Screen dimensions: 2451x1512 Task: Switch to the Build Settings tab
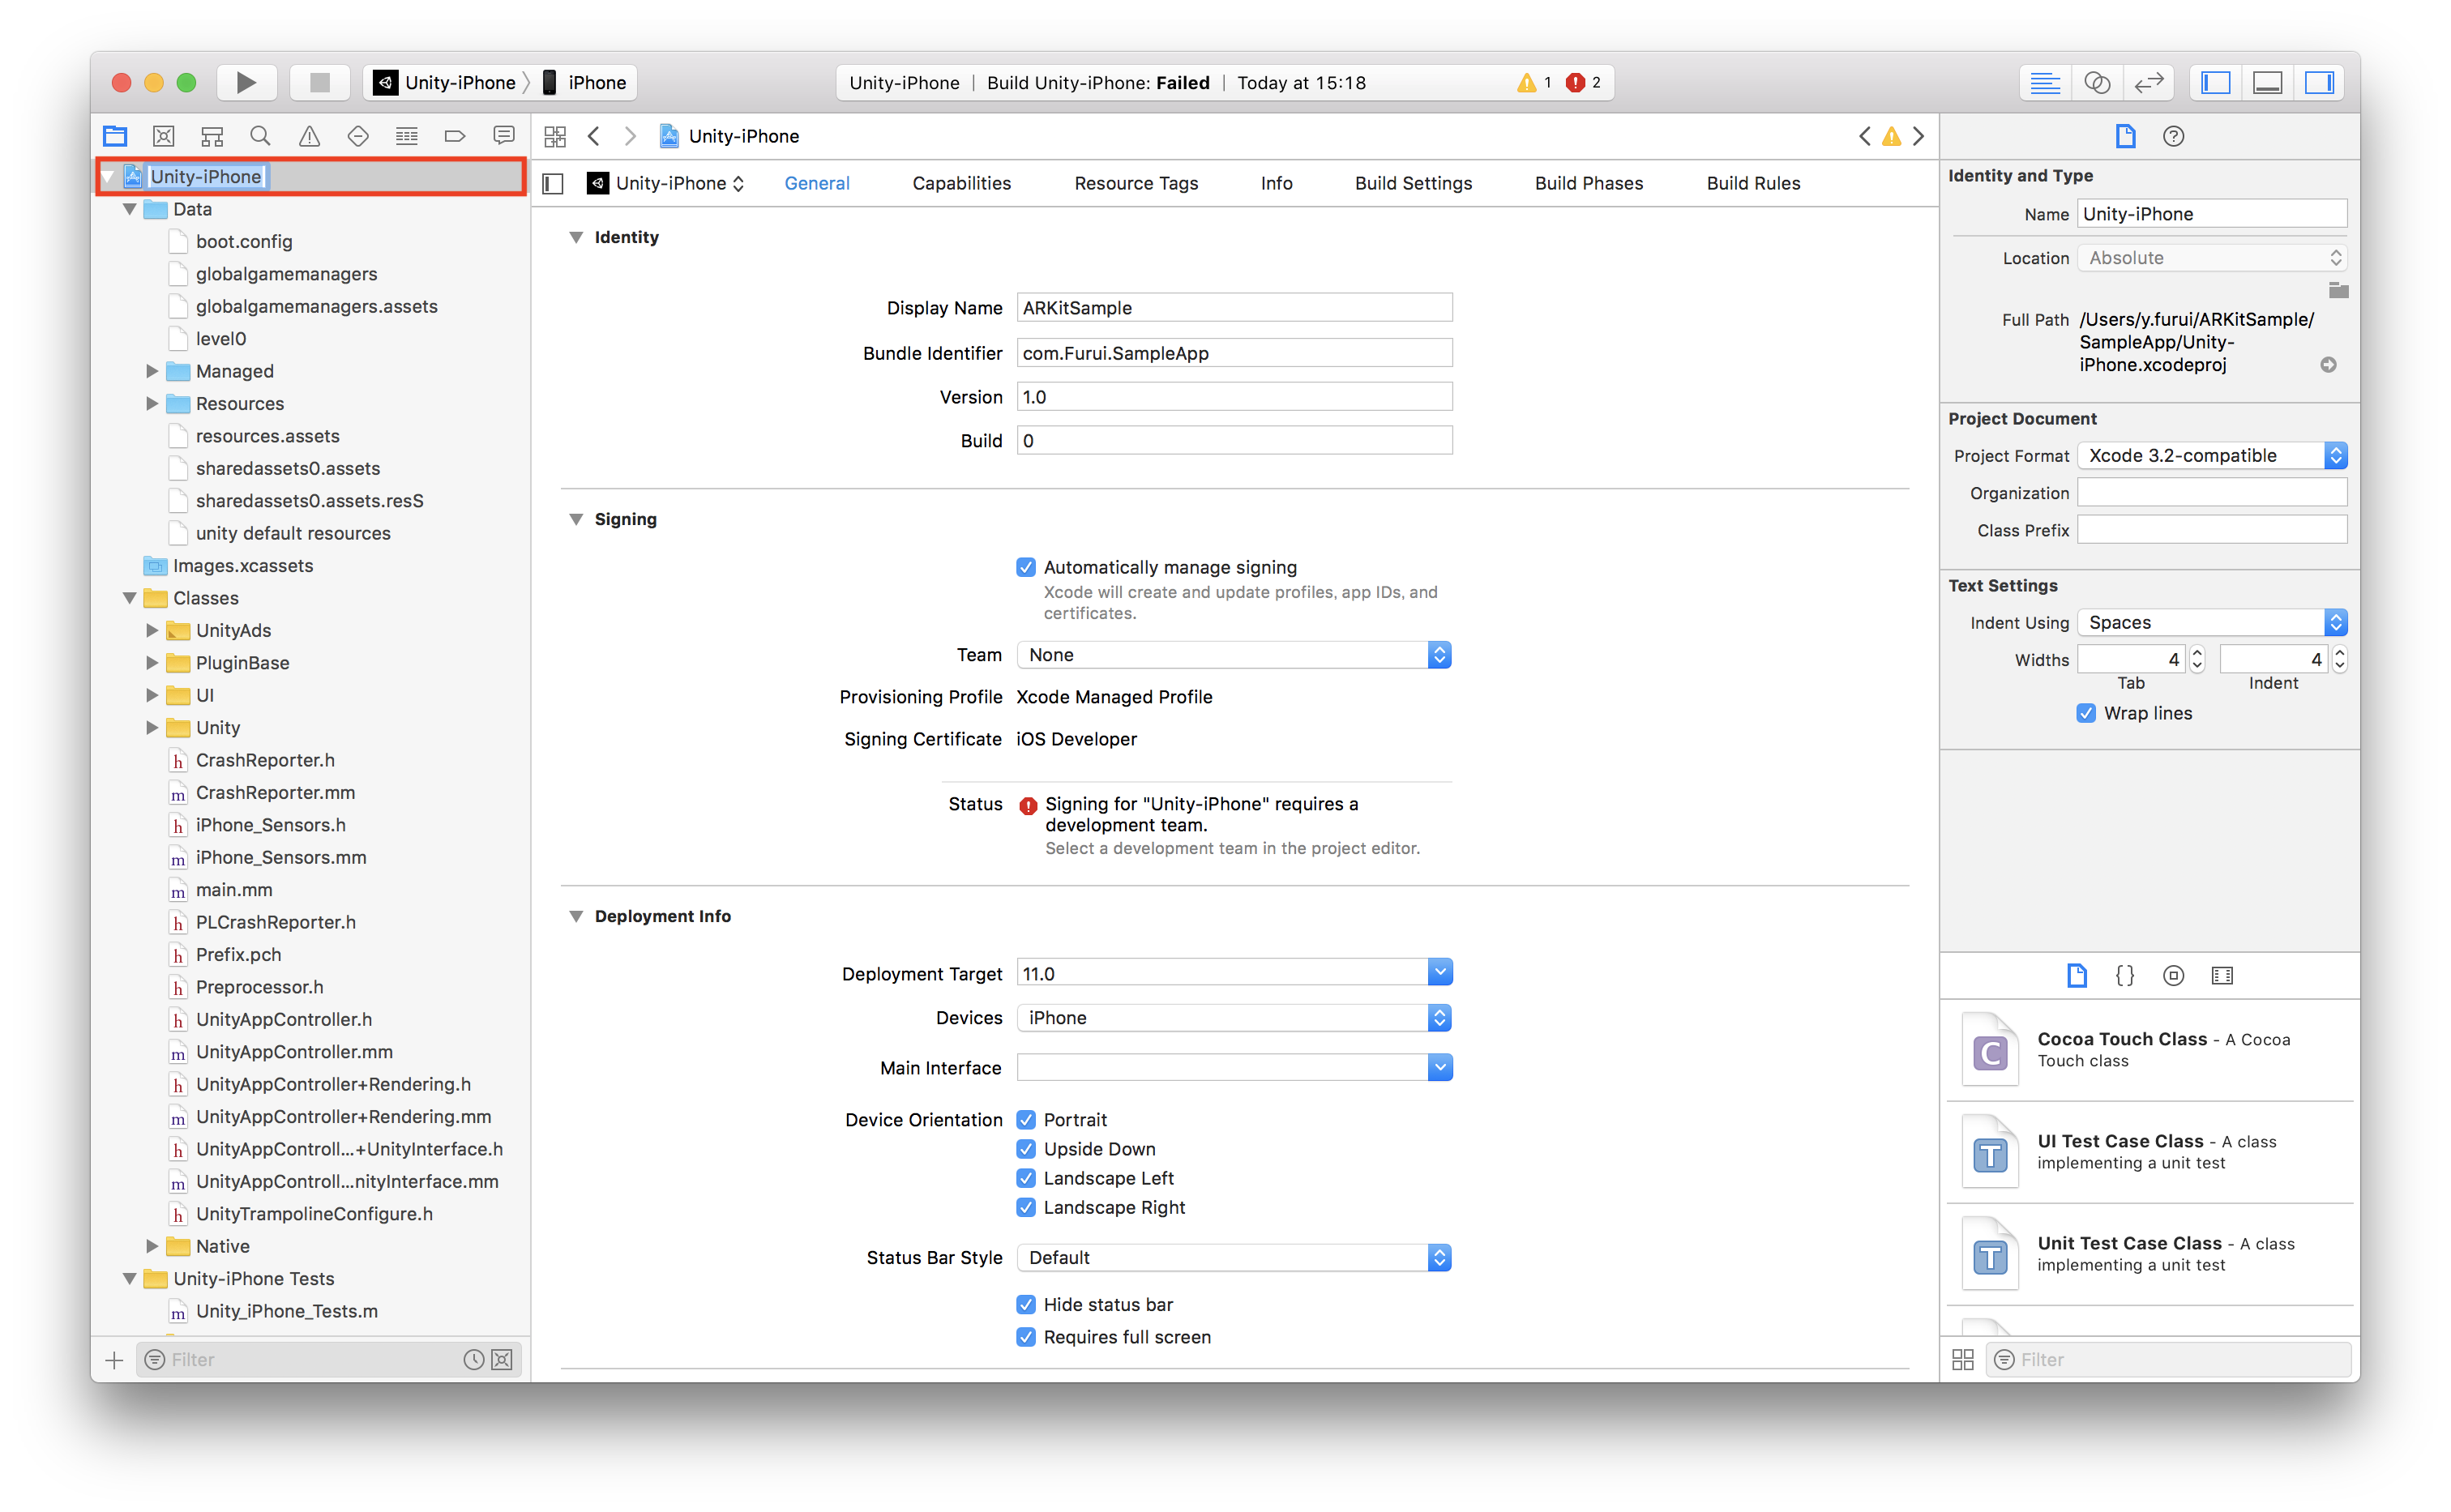(1413, 183)
